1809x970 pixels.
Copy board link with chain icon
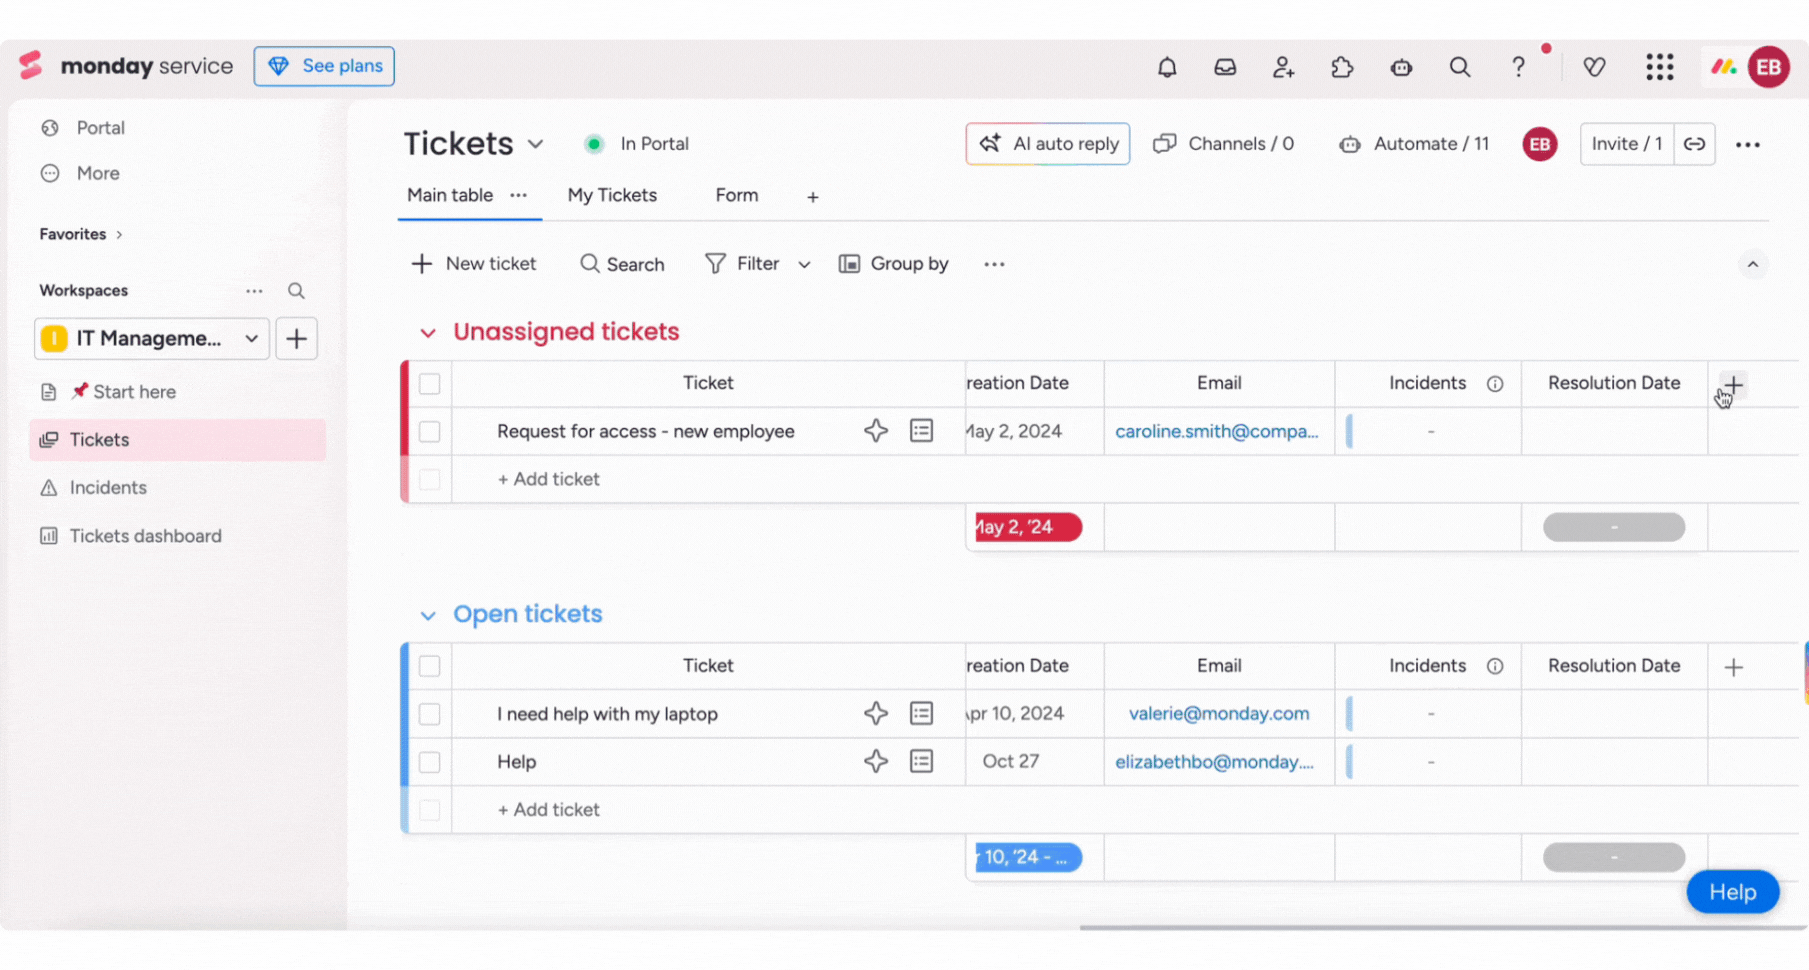(1694, 144)
